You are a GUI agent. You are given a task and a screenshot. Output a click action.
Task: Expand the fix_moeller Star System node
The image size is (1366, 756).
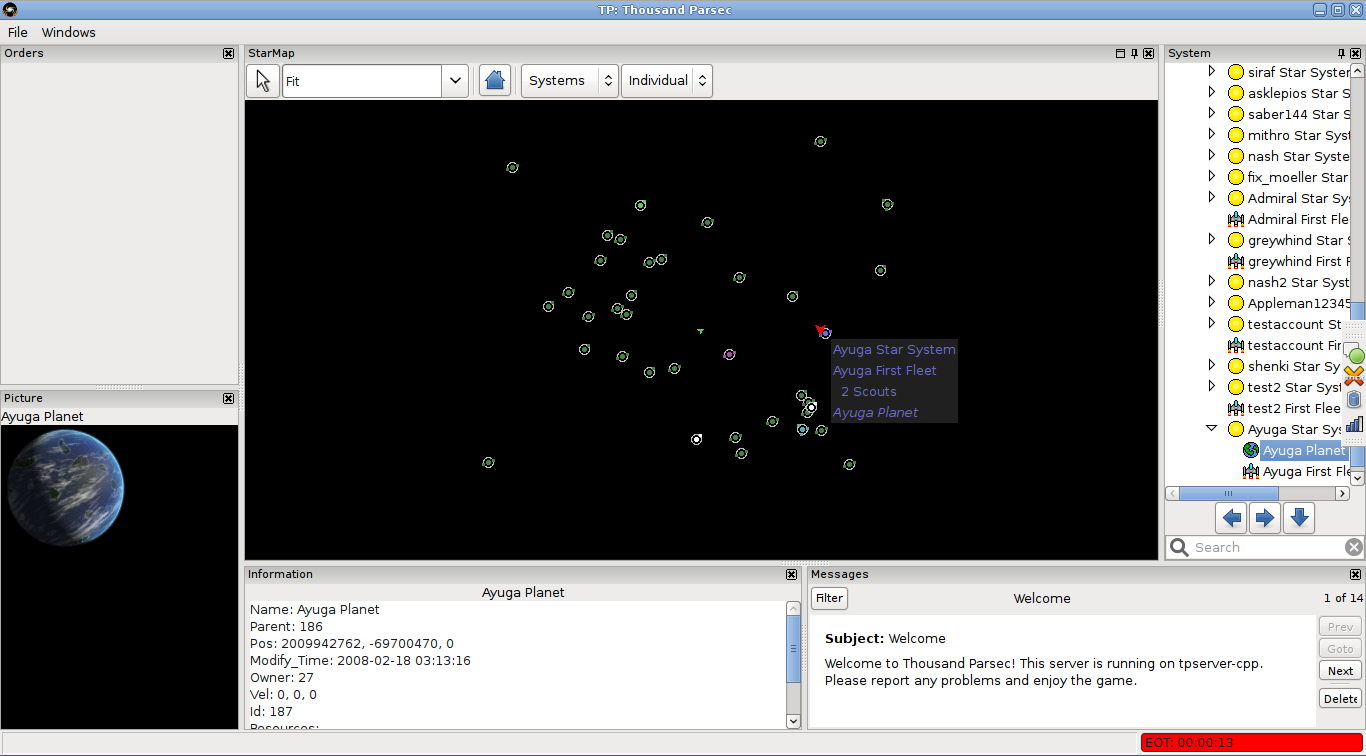tap(1212, 177)
